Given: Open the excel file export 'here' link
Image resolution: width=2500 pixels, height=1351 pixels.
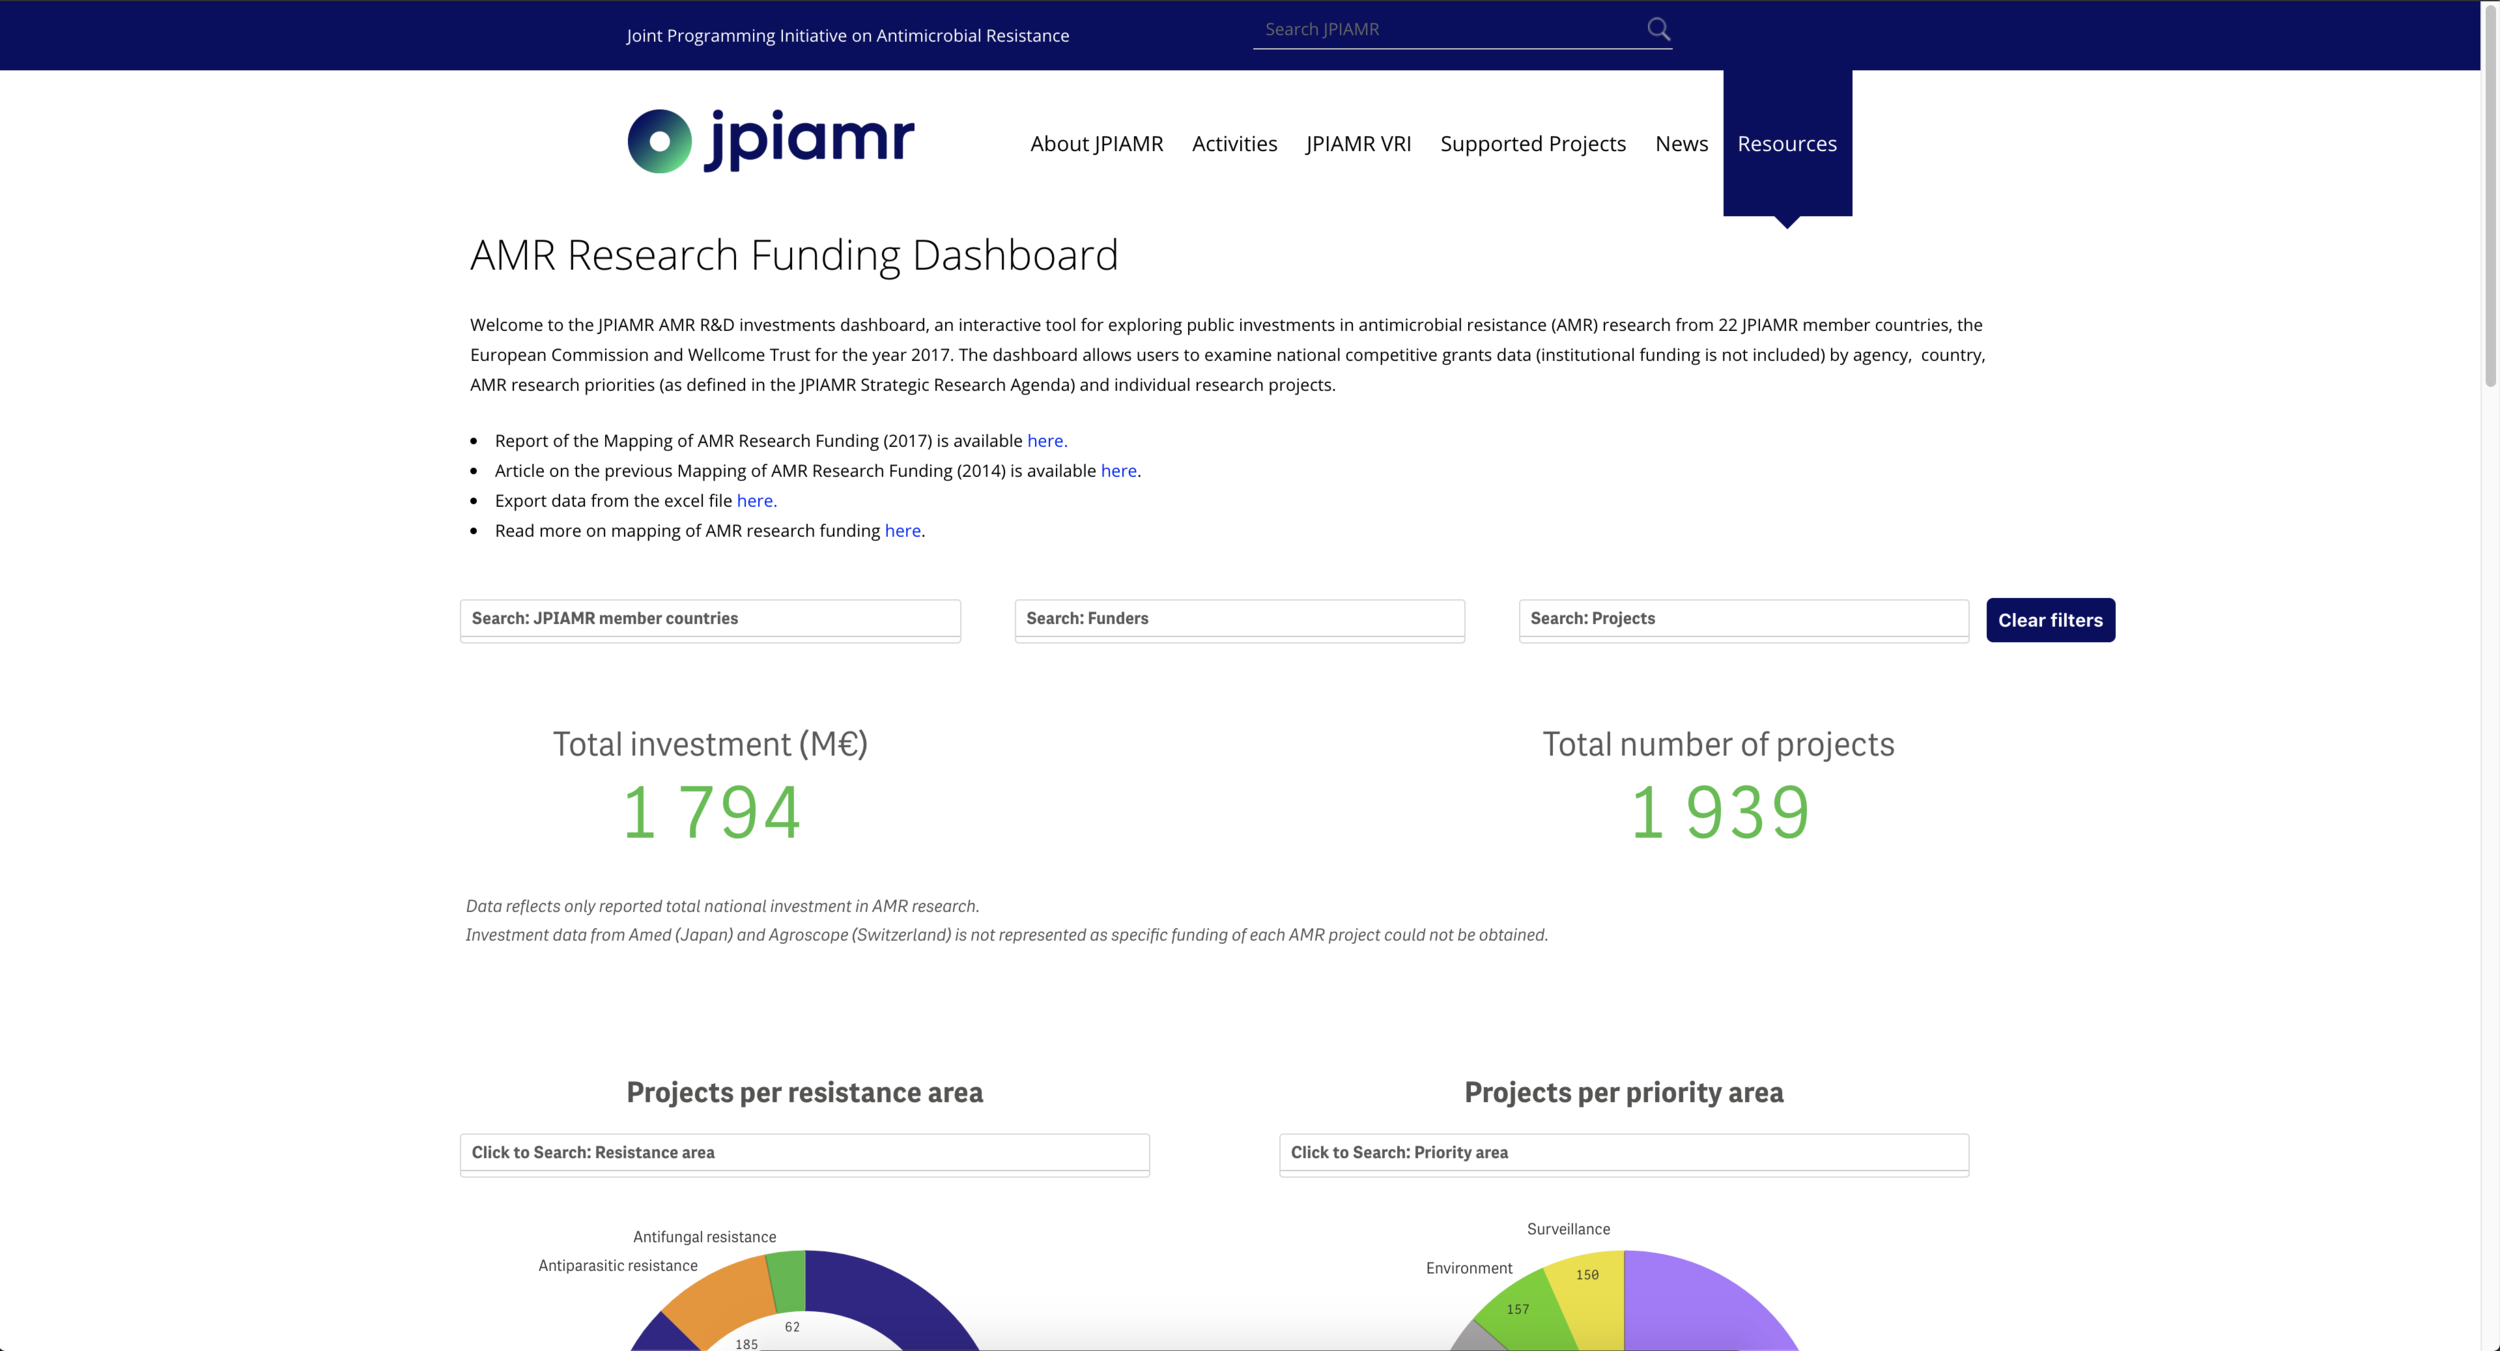Looking at the screenshot, I should click(x=754, y=500).
